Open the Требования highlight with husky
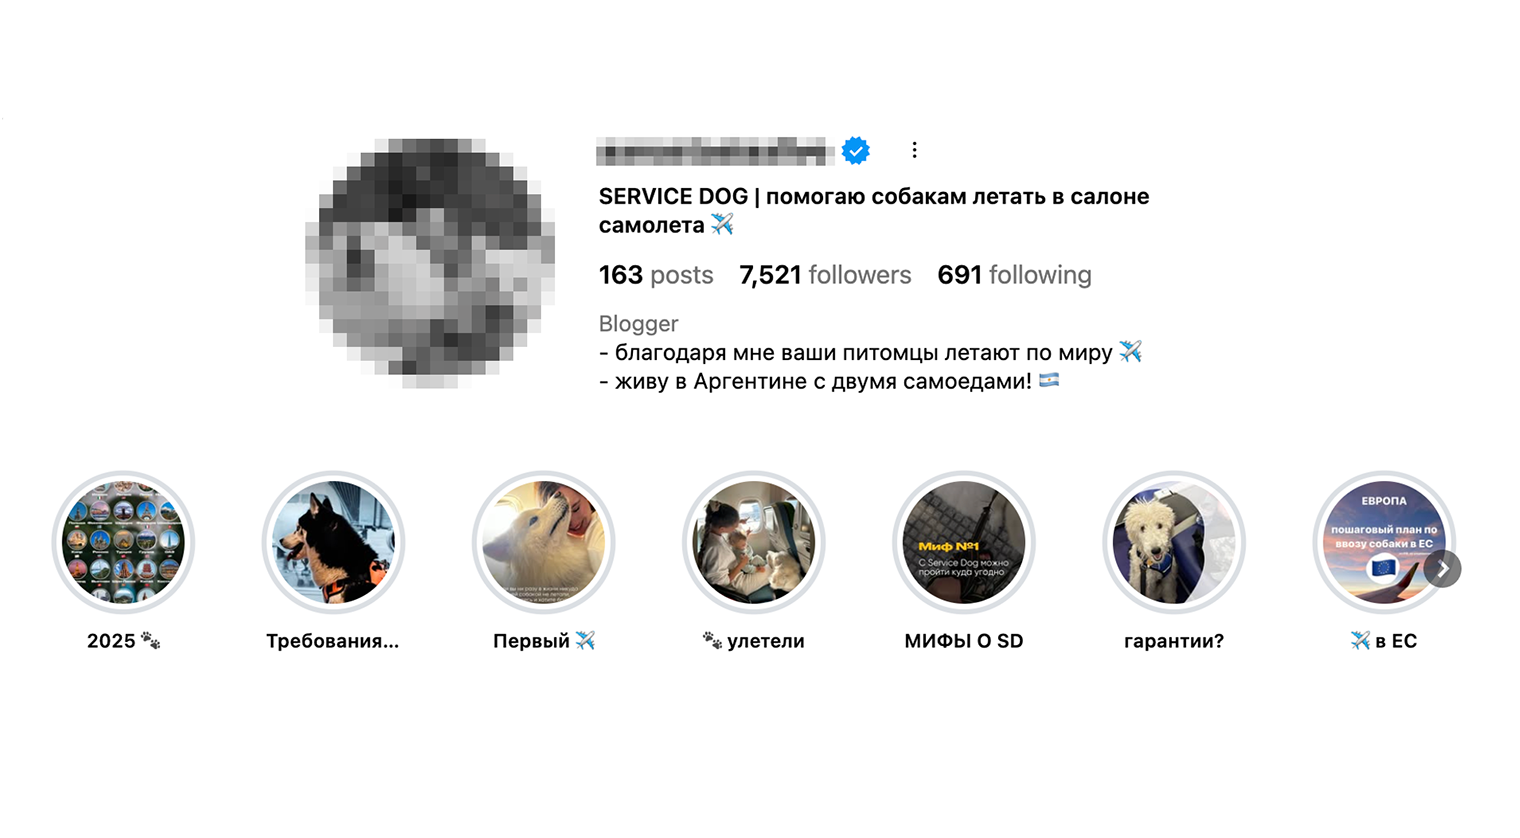 coord(333,542)
